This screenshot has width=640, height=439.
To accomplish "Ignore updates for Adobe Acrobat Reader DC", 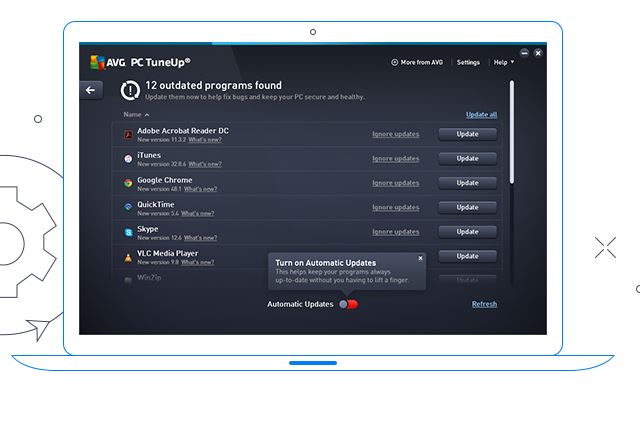I will pyautogui.click(x=396, y=134).
